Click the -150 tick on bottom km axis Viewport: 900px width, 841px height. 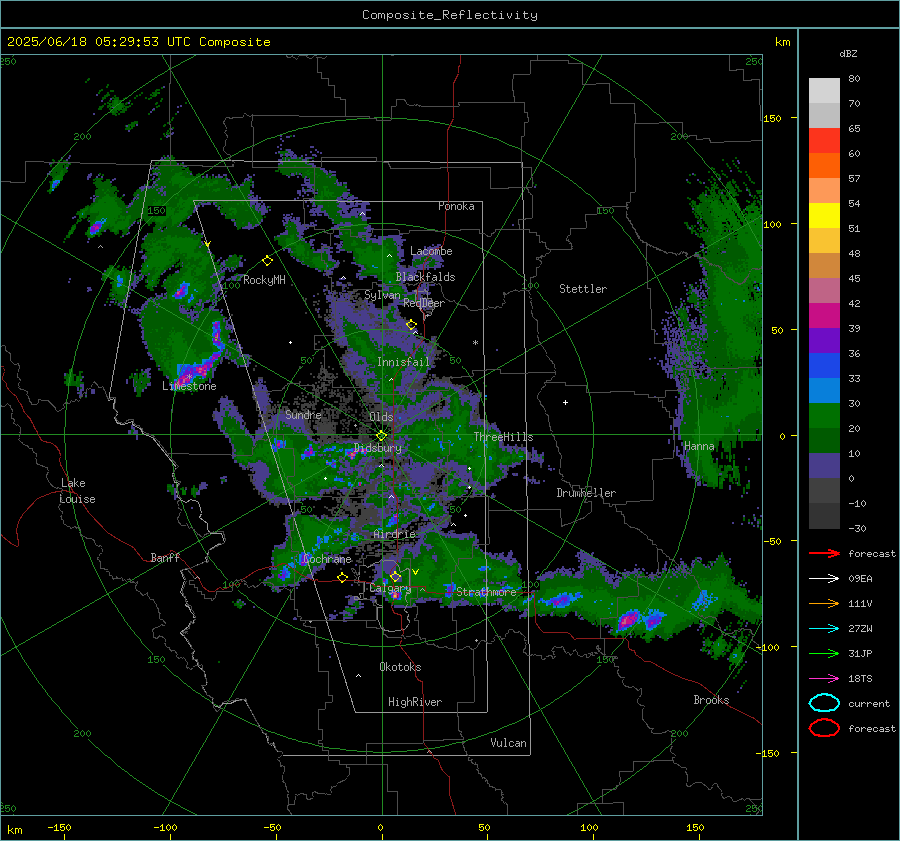click(x=59, y=827)
